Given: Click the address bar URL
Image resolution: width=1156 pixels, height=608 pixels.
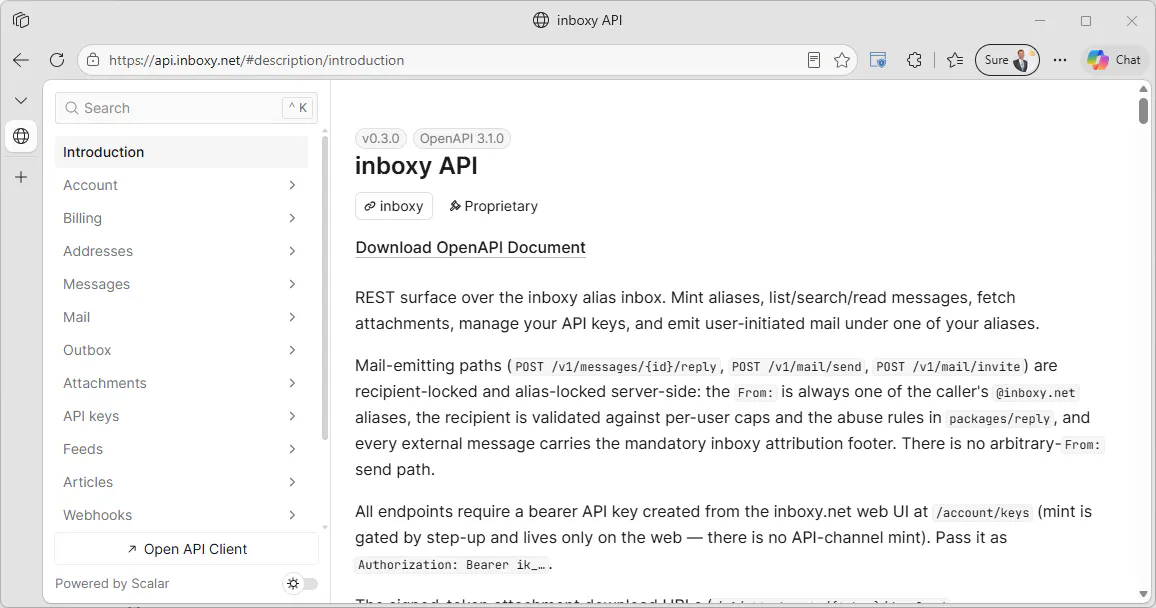Looking at the screenshot, I should coord(257,60).
